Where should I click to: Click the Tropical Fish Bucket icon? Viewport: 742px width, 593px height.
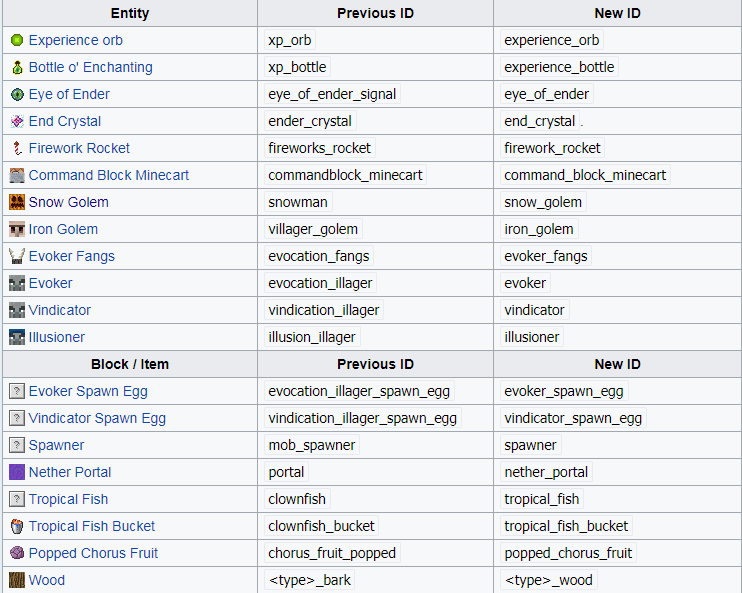17,526
